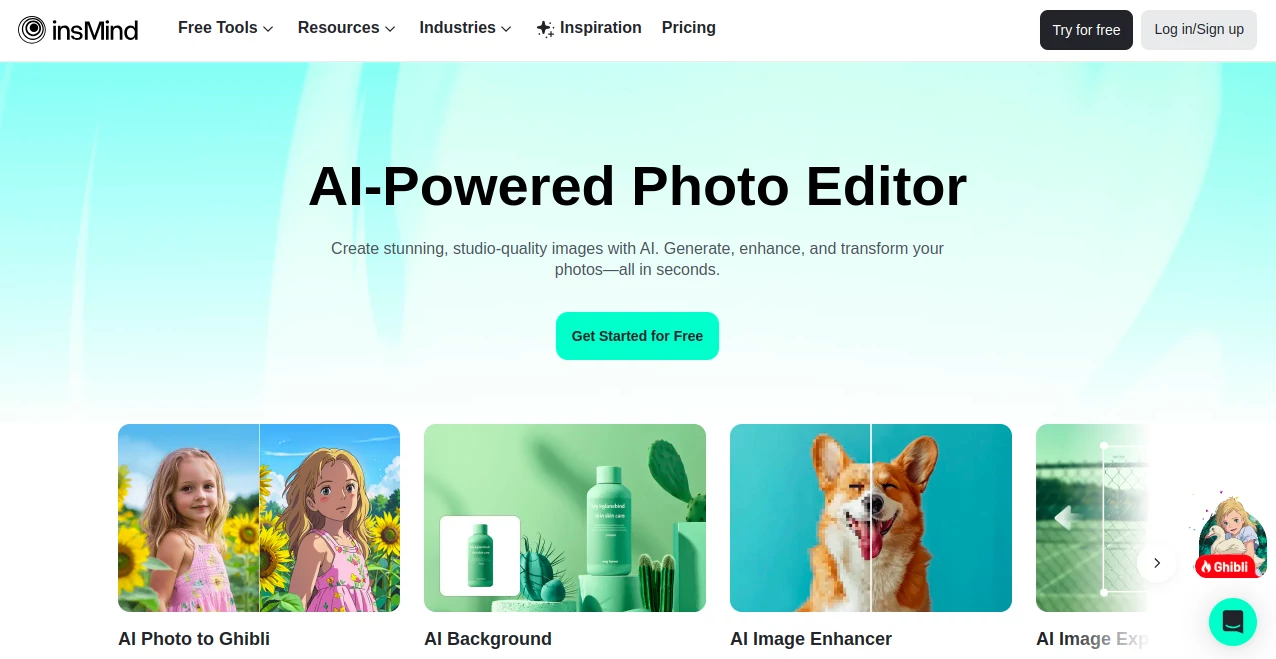Screen dimensions: 1276x659
Task: Open the AI Image Enhancer corgi thumbnail
Action: 871,518
